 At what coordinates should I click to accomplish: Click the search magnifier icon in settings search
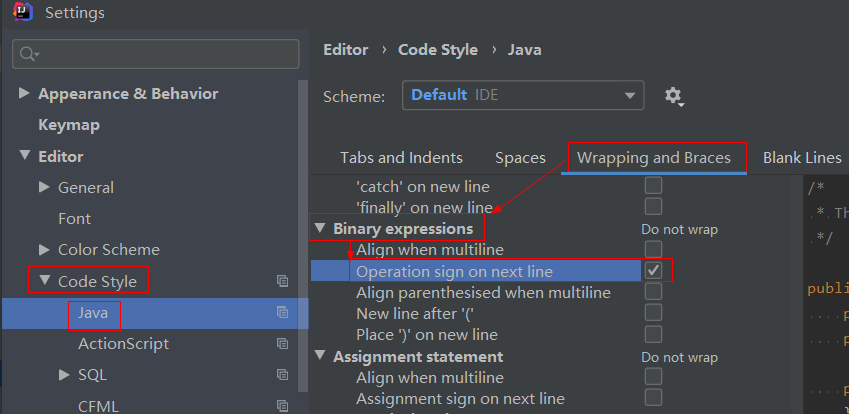(27, 54)
